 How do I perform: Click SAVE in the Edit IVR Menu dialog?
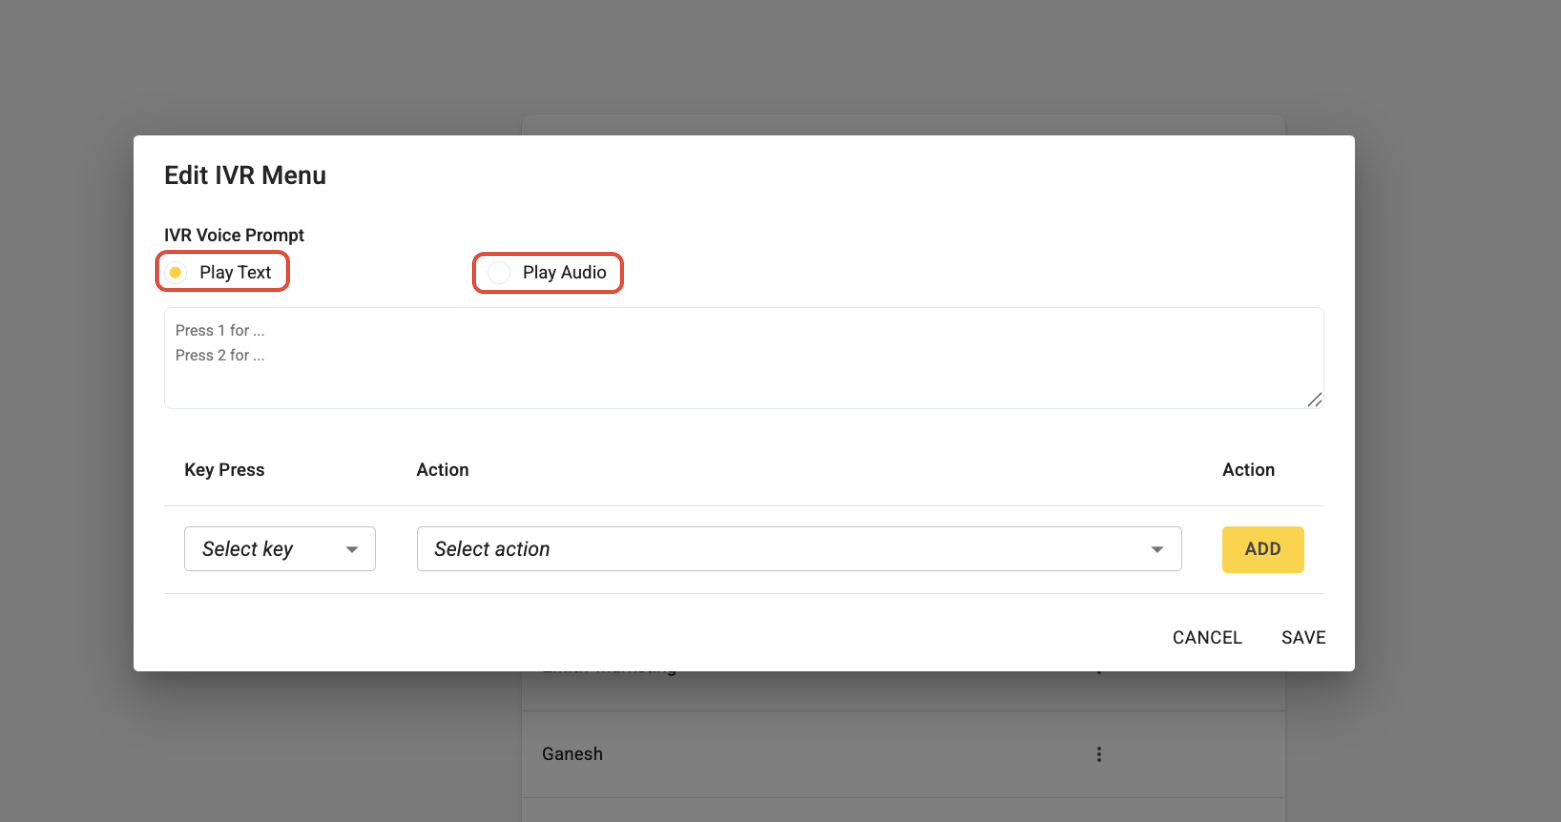click(1303, 638)
